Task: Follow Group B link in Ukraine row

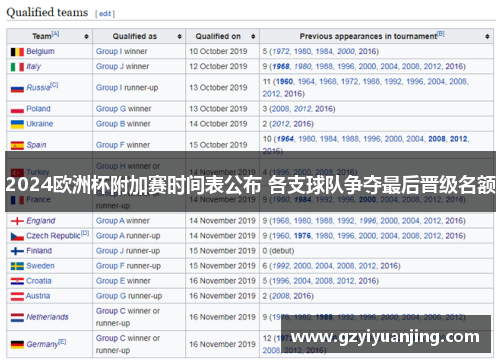Action: 111,124
